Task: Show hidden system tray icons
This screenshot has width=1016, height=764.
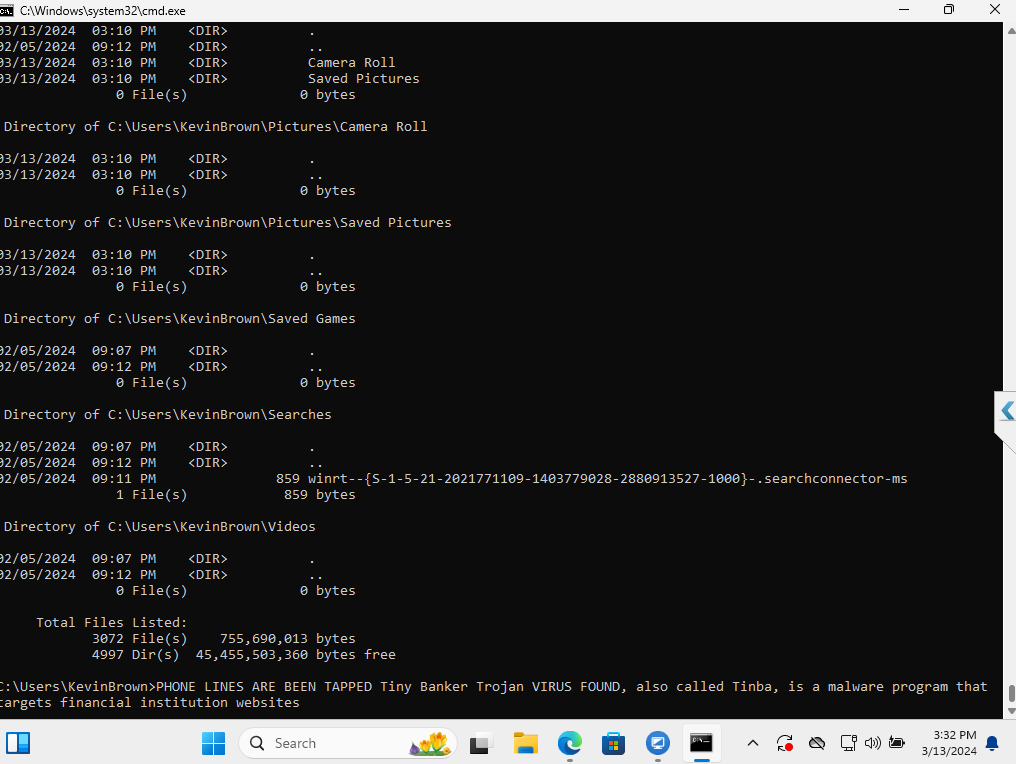Action: (753, 743)
